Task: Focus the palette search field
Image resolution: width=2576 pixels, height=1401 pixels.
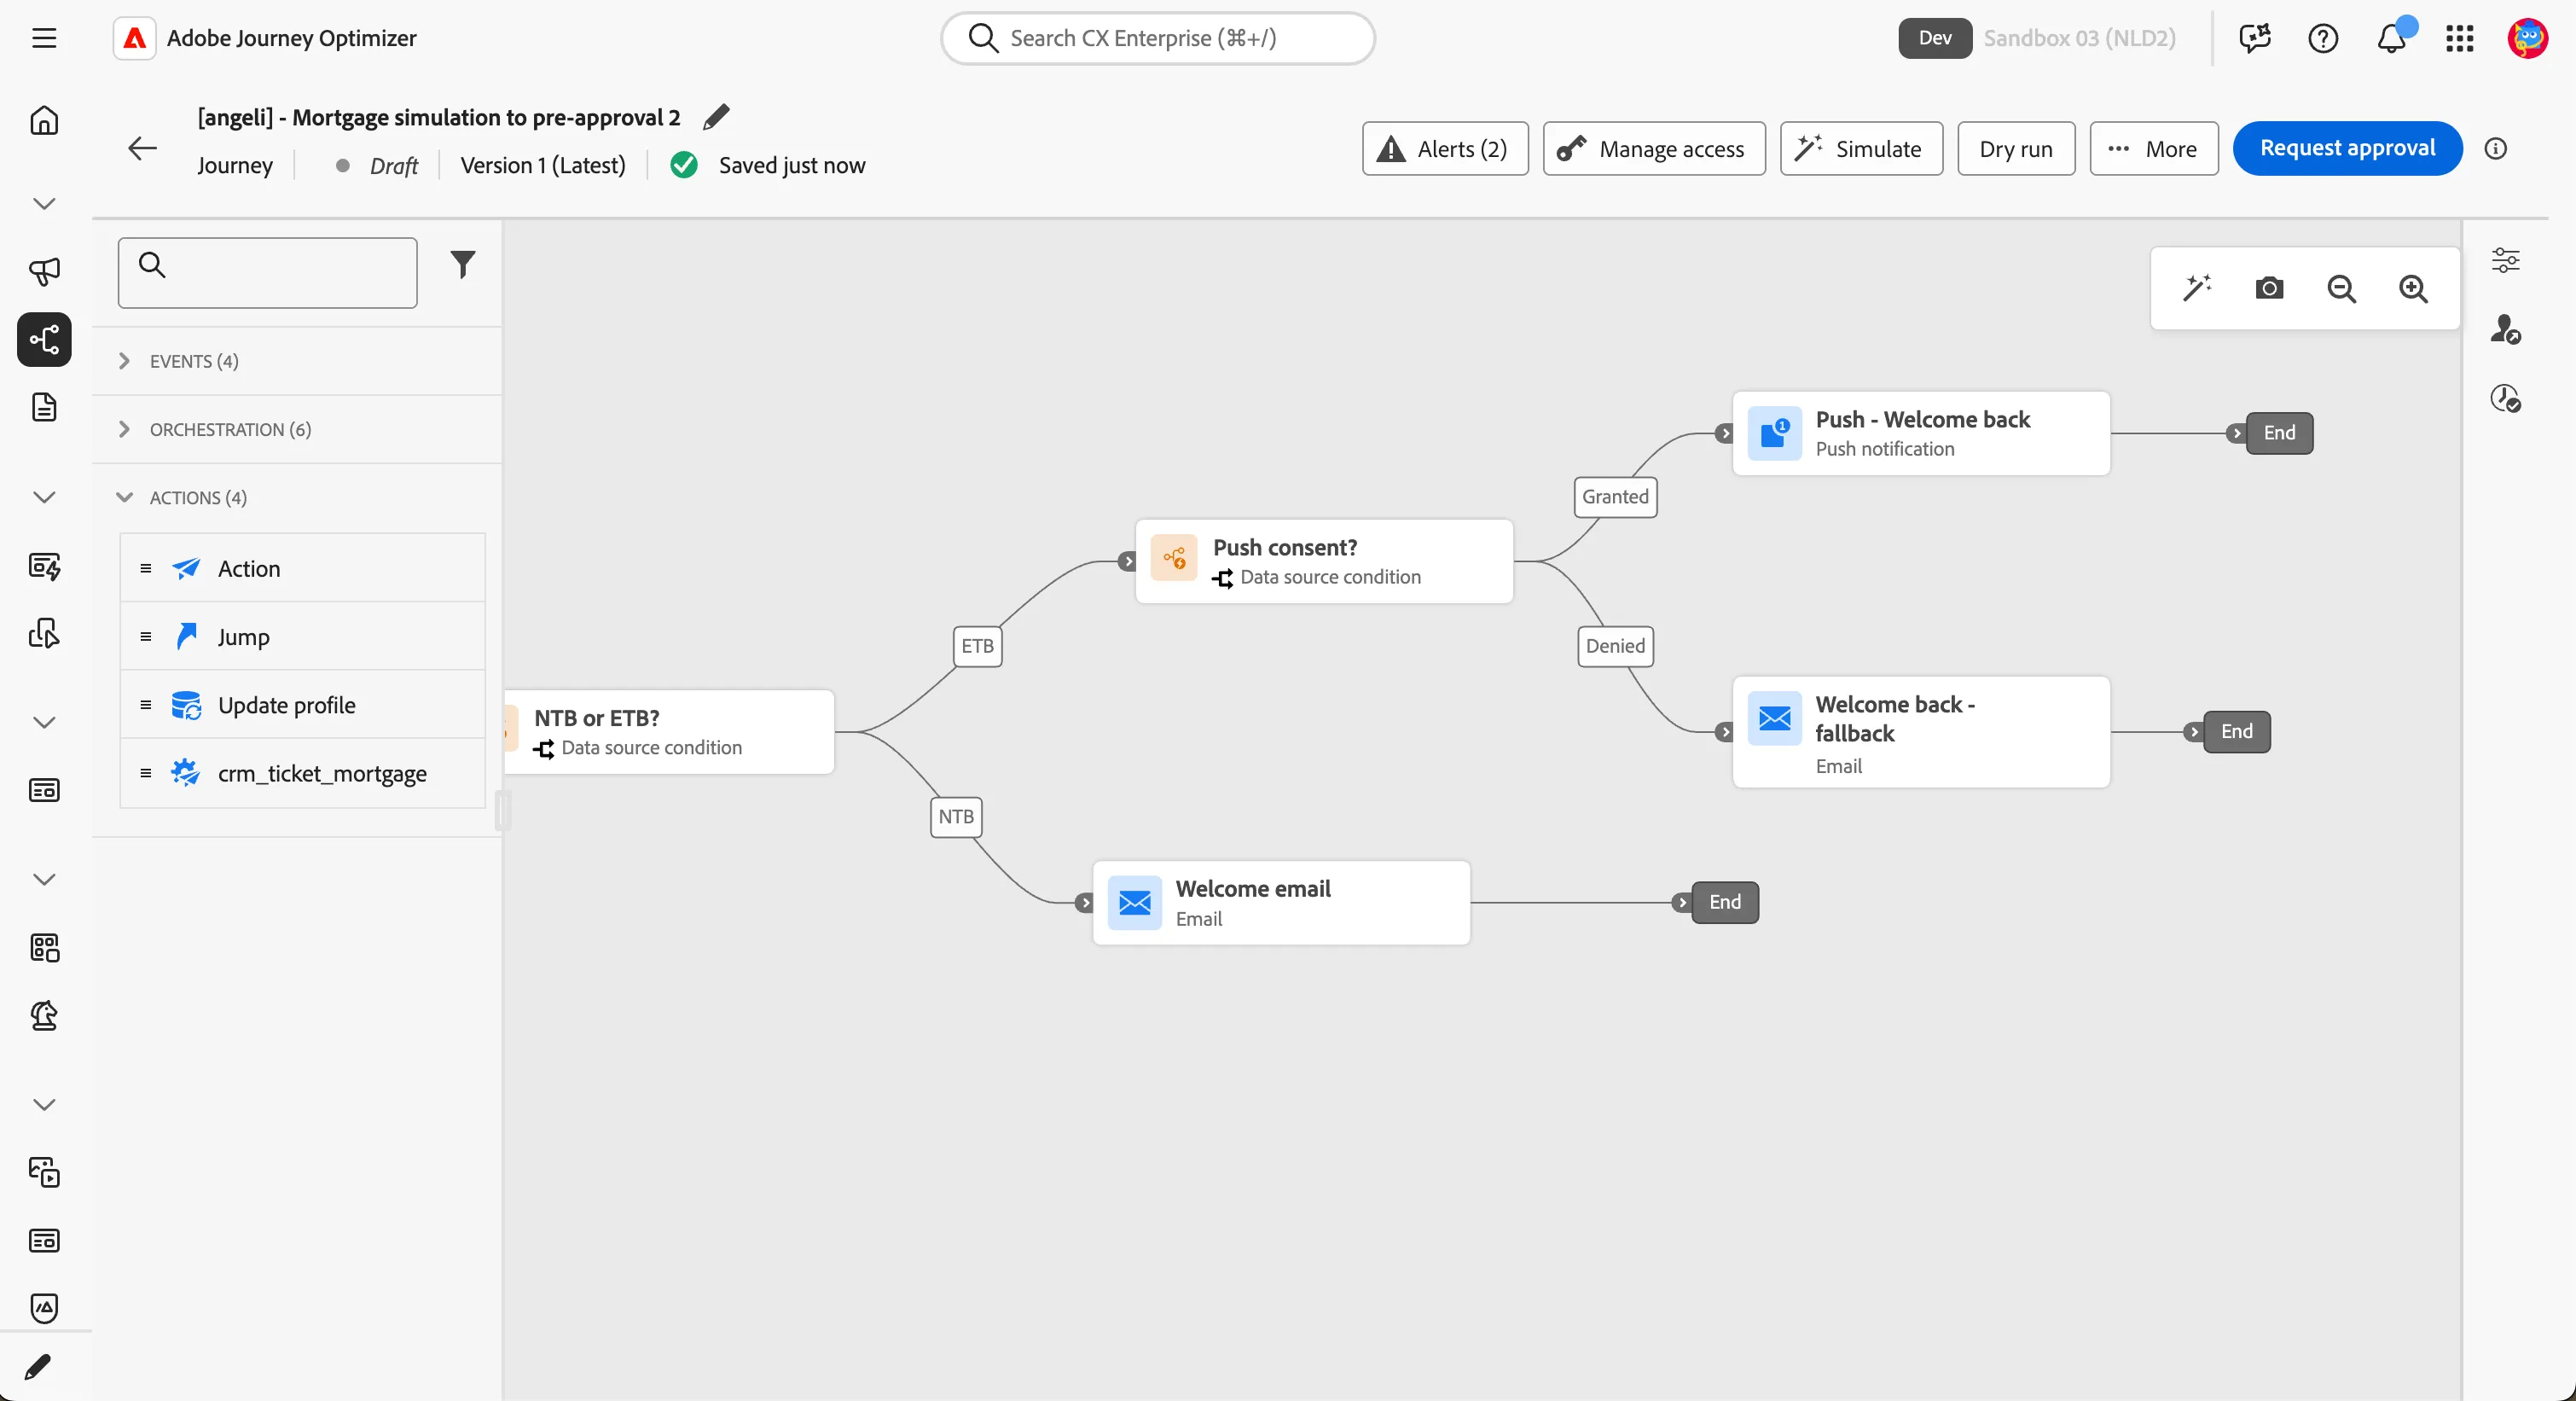Action: coord(267,273)
